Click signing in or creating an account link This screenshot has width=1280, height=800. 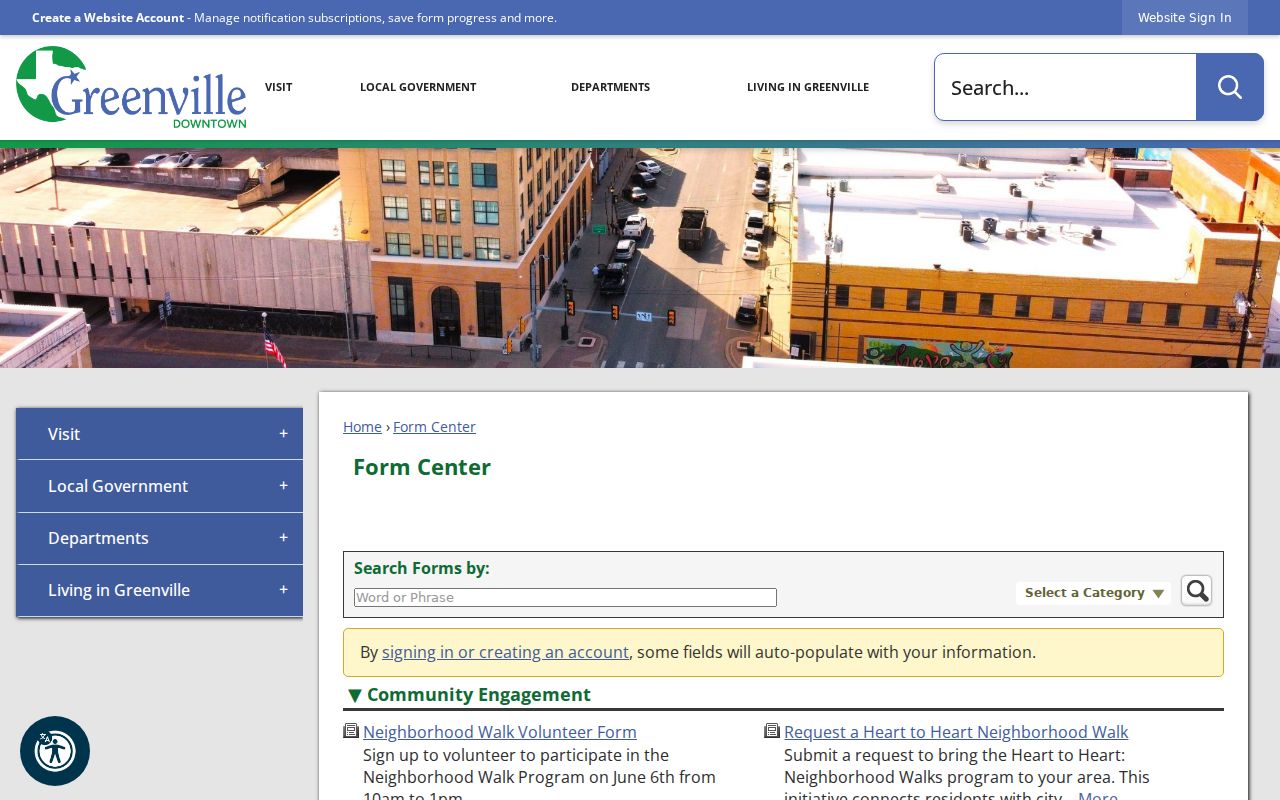pos(505,652)
